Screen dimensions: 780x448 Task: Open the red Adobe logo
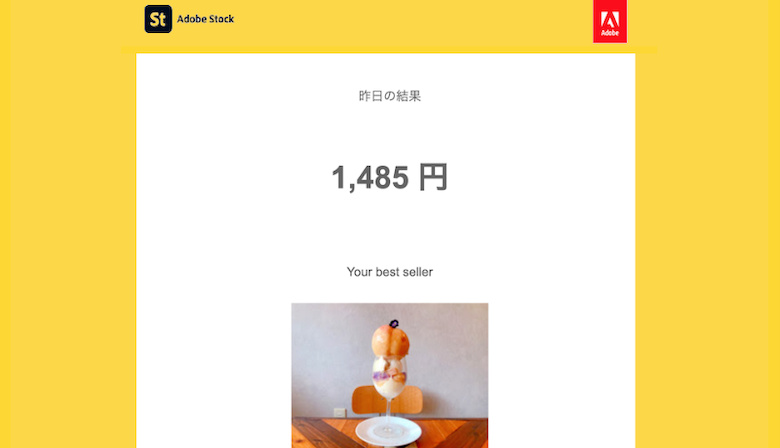coord(610,21)
